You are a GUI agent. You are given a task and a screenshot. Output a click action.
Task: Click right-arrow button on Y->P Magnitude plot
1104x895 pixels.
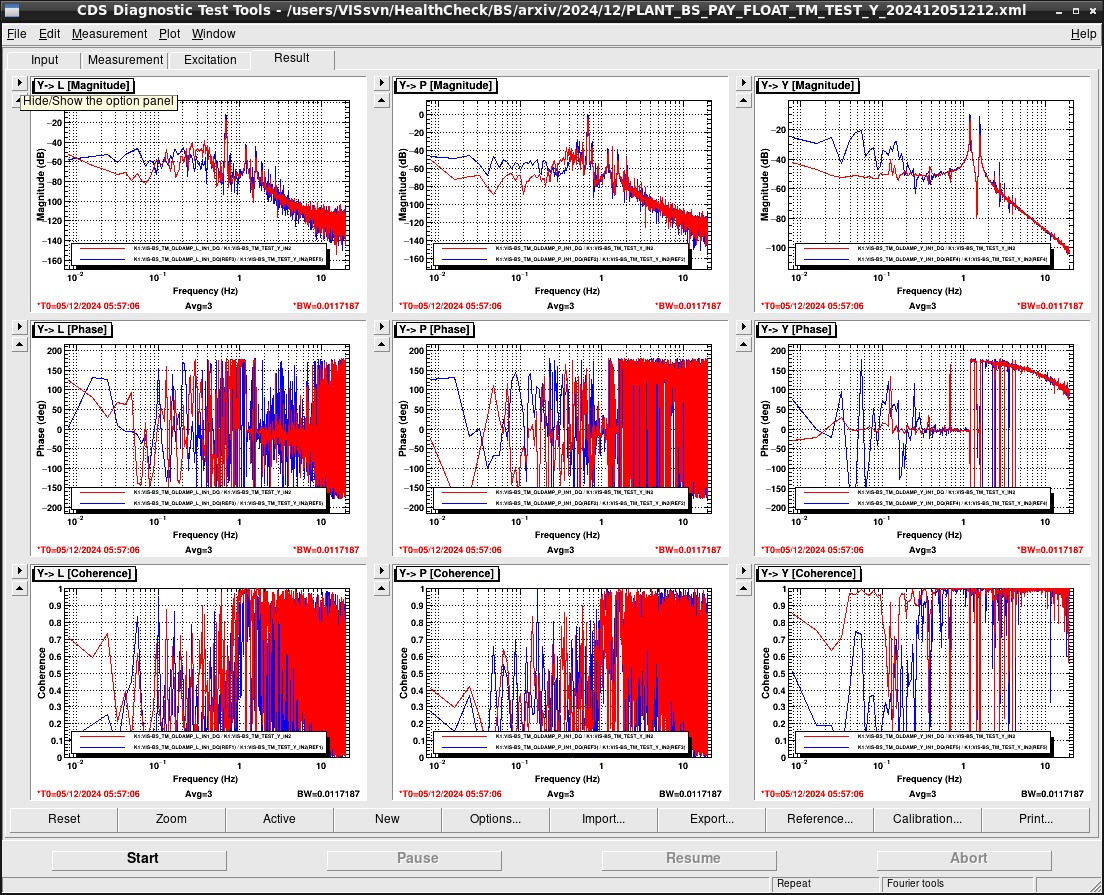pyautogui.click(x=382, y=83)
